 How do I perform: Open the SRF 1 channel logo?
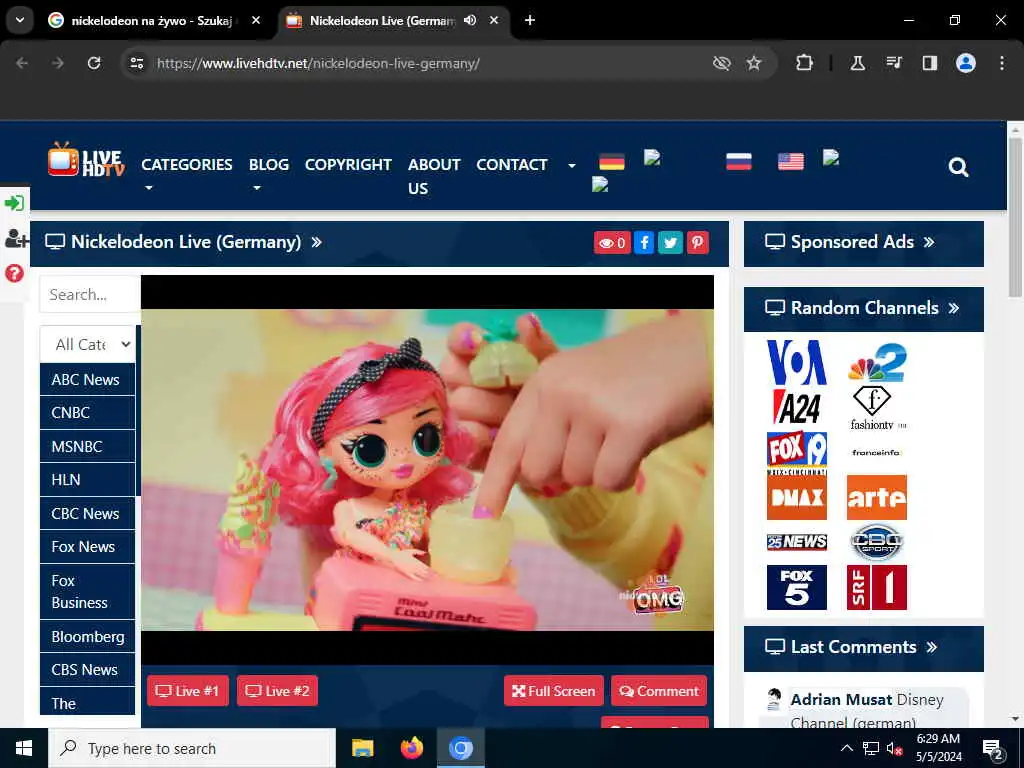(x=877, y=587)
